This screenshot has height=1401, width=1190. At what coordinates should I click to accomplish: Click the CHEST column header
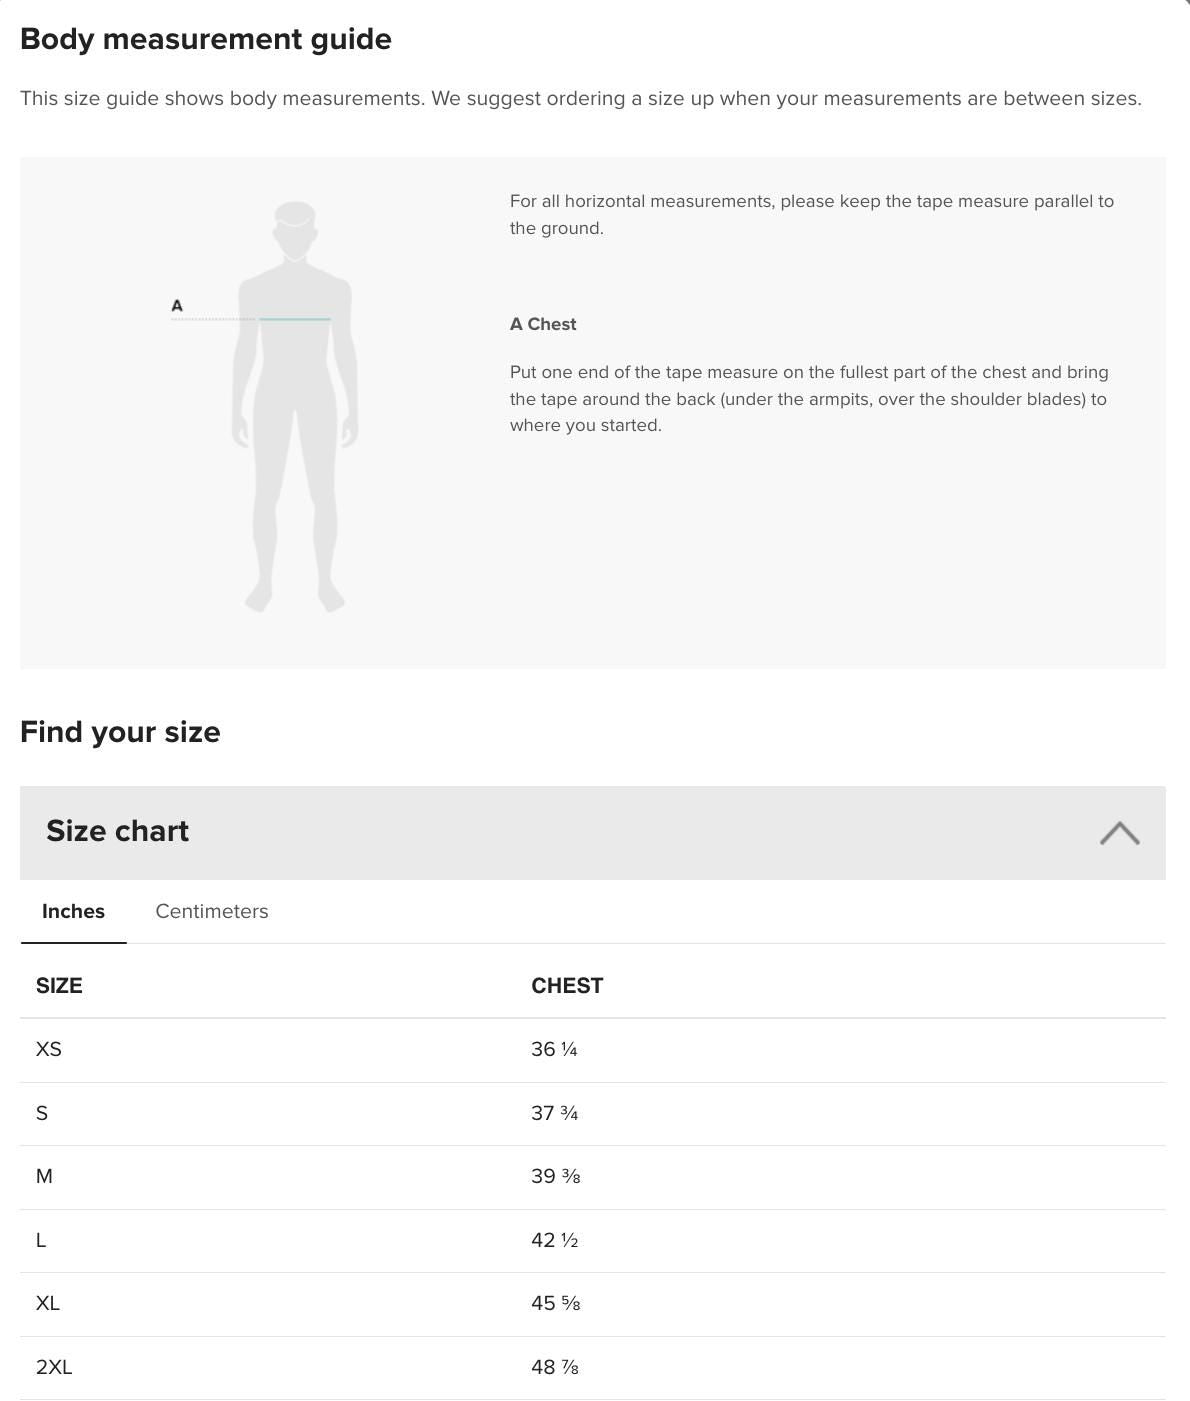(567, 985)
